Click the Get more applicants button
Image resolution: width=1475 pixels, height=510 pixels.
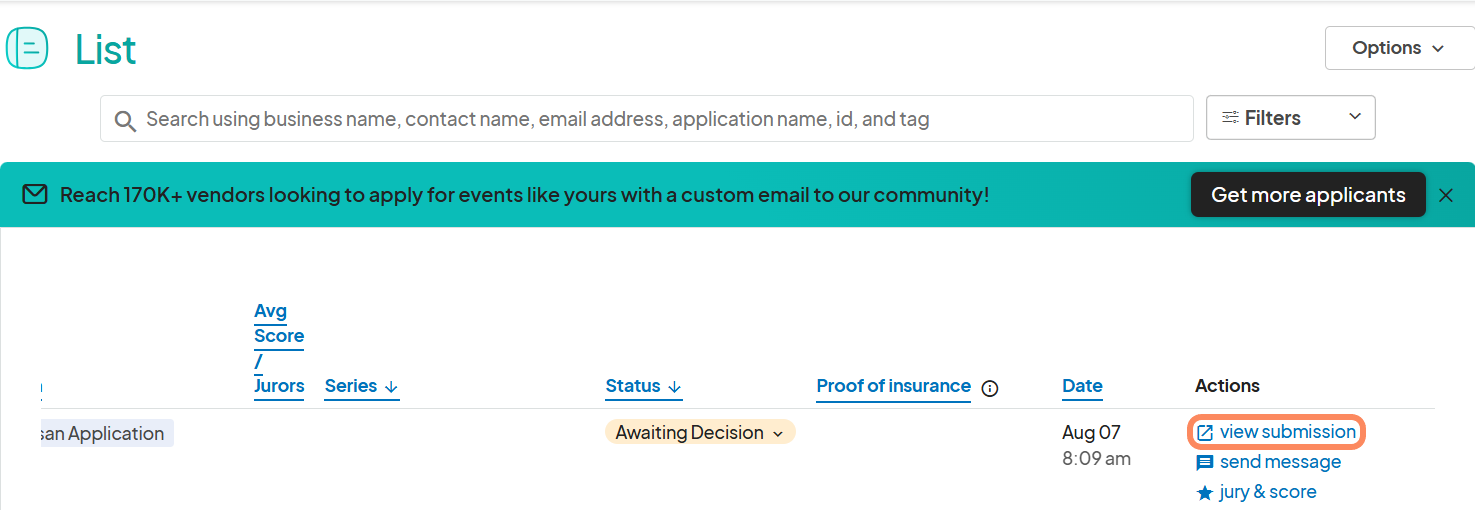tap(1307, 195)
